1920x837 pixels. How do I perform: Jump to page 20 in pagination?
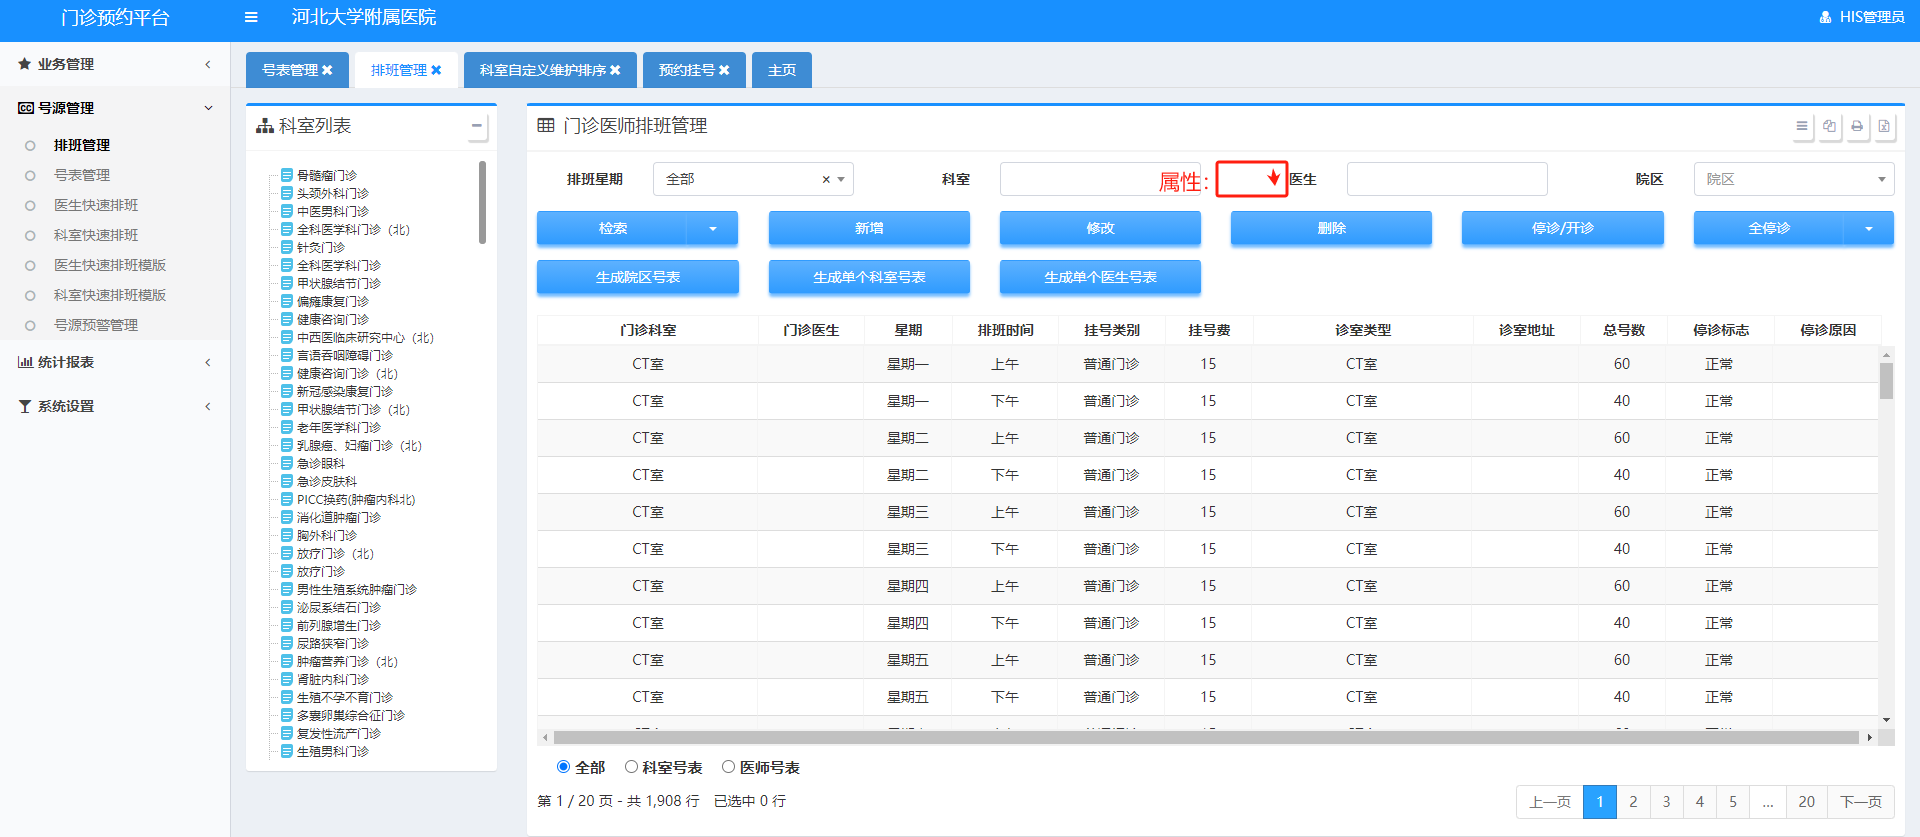tap(1806, 802)
